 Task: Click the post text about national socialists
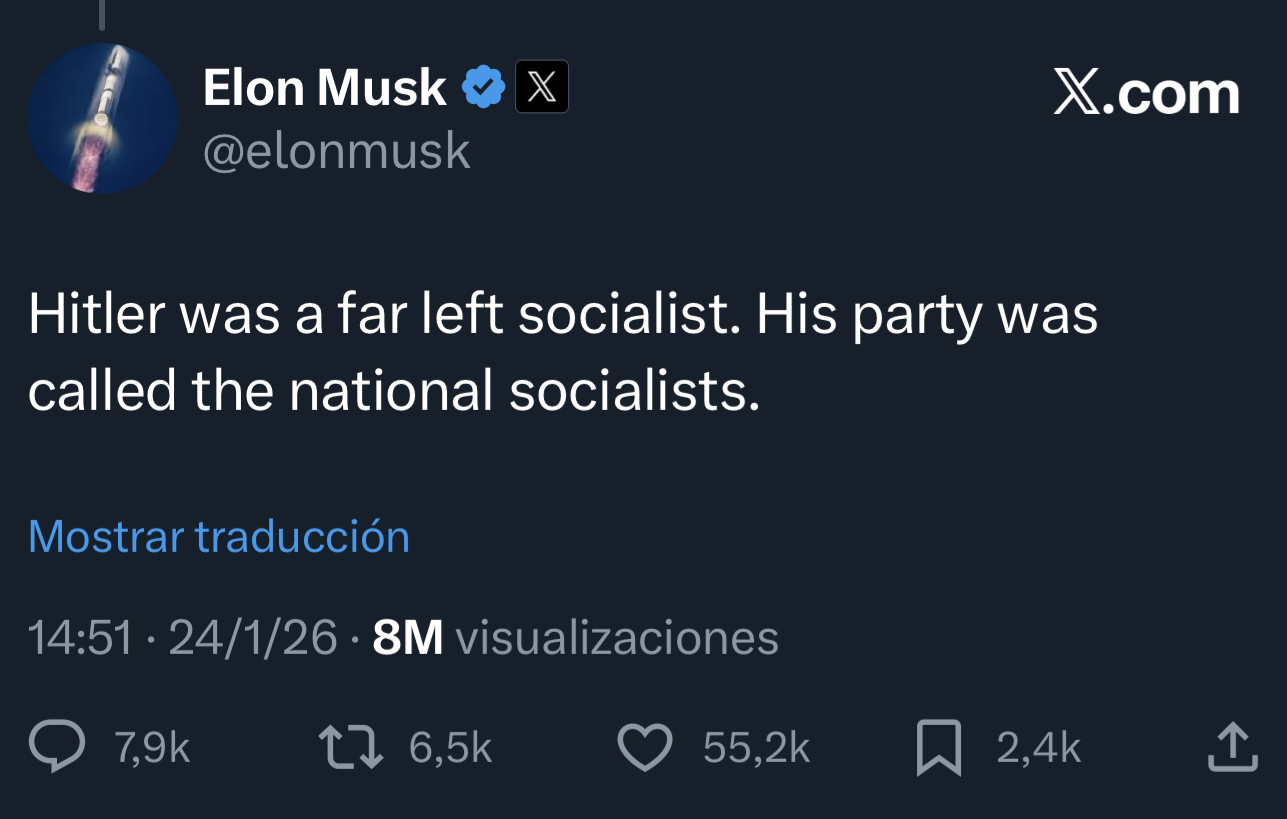point(562,353)
